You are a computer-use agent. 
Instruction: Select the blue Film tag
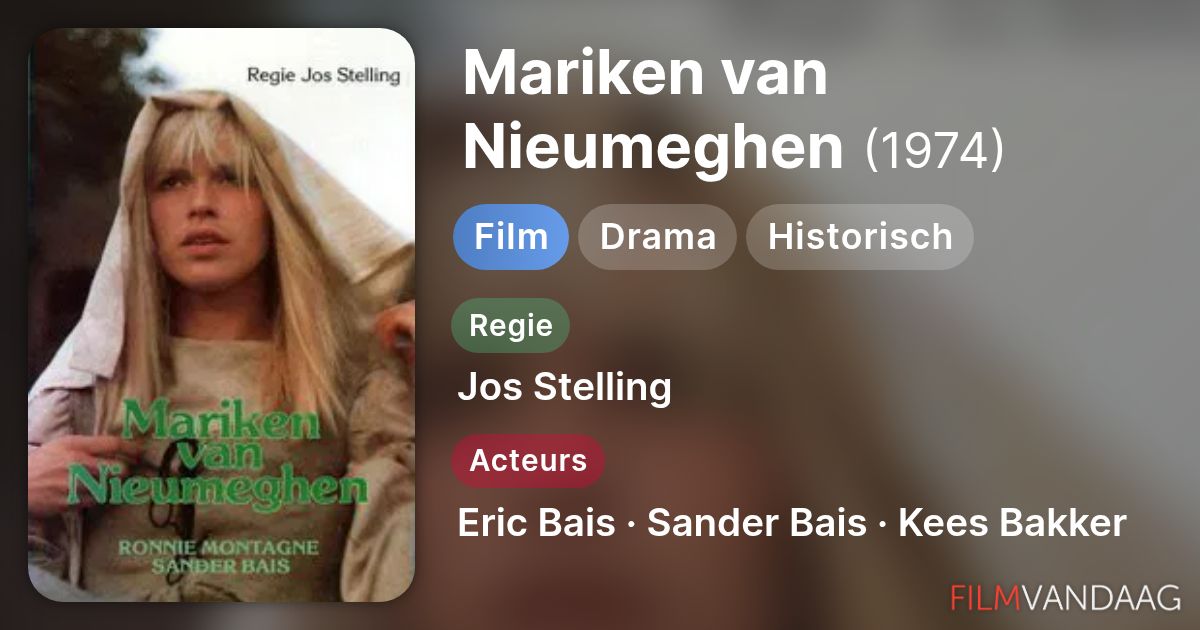[511, 237]
